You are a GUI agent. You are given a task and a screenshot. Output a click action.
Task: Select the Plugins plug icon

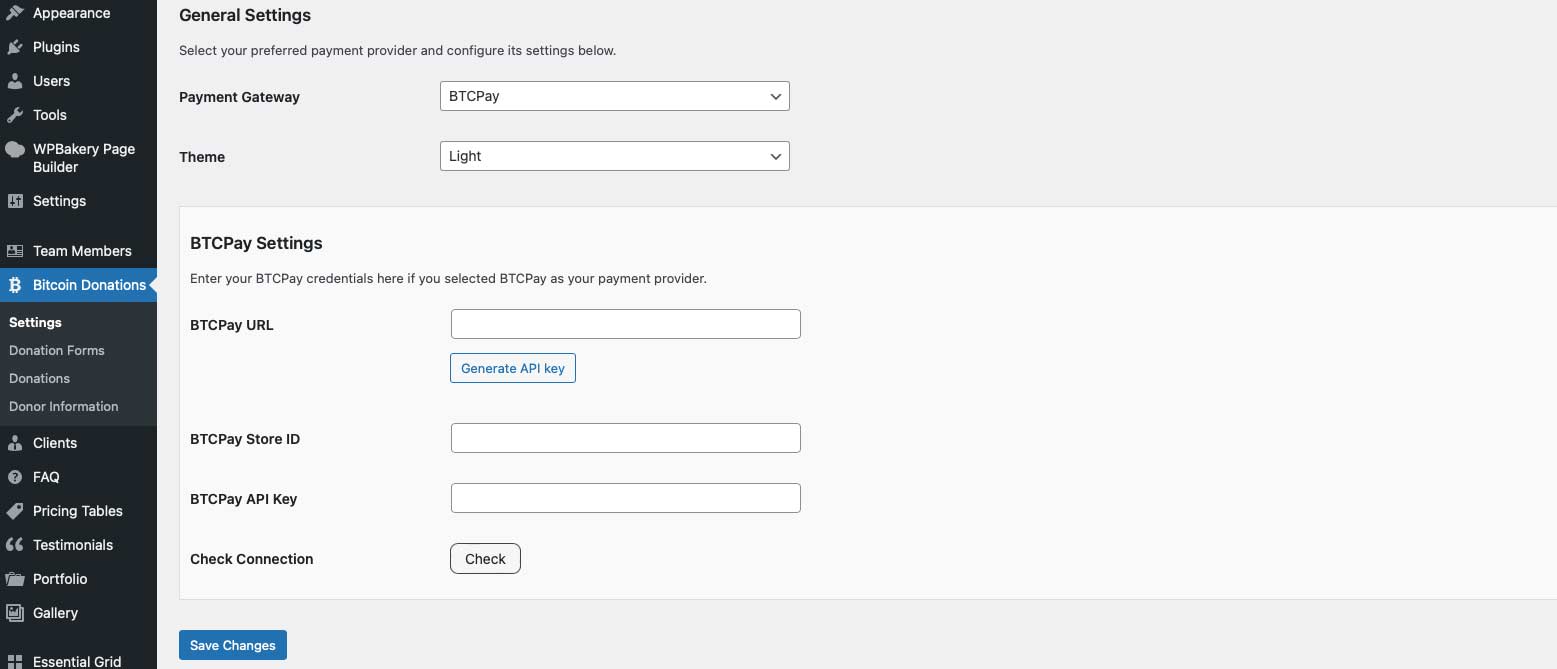click(16, 46)
